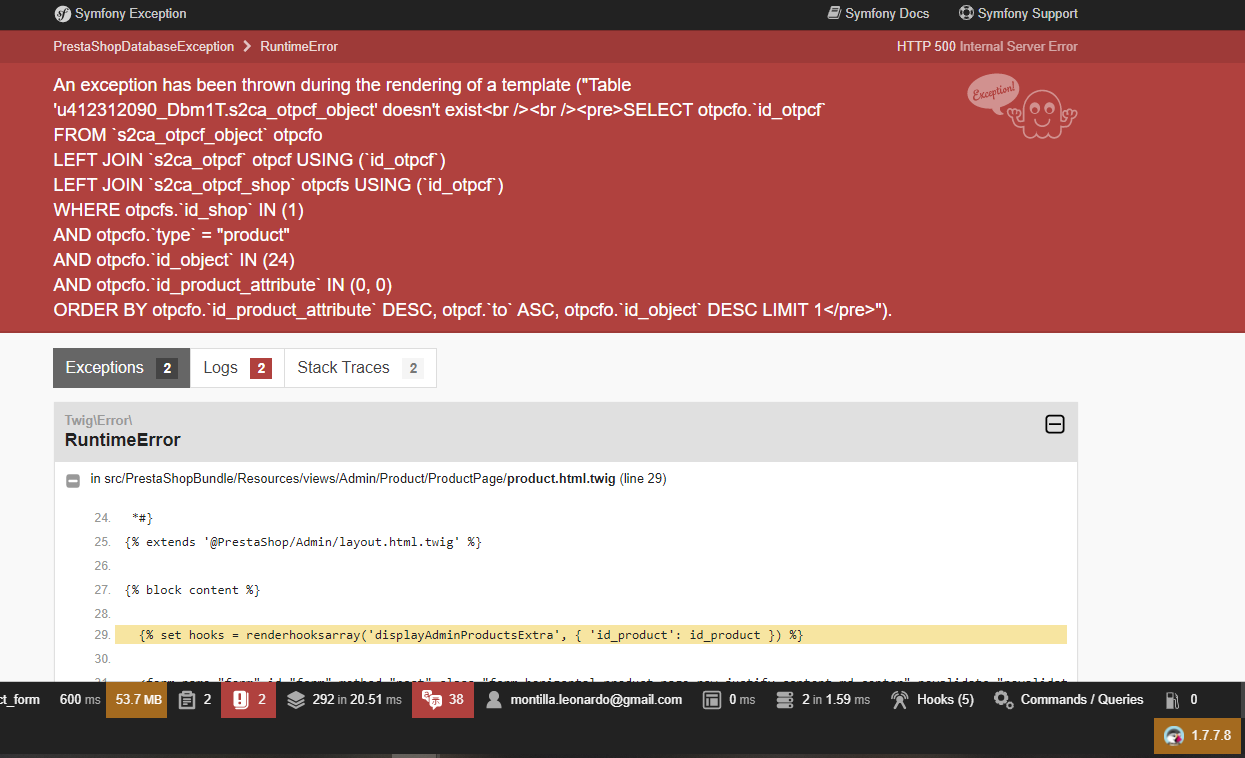The height and width of the screenshot is (758, 1245).
Task: Open the exceptions panel alert icon
Action: pyautogui.click(x=240, y=700)
